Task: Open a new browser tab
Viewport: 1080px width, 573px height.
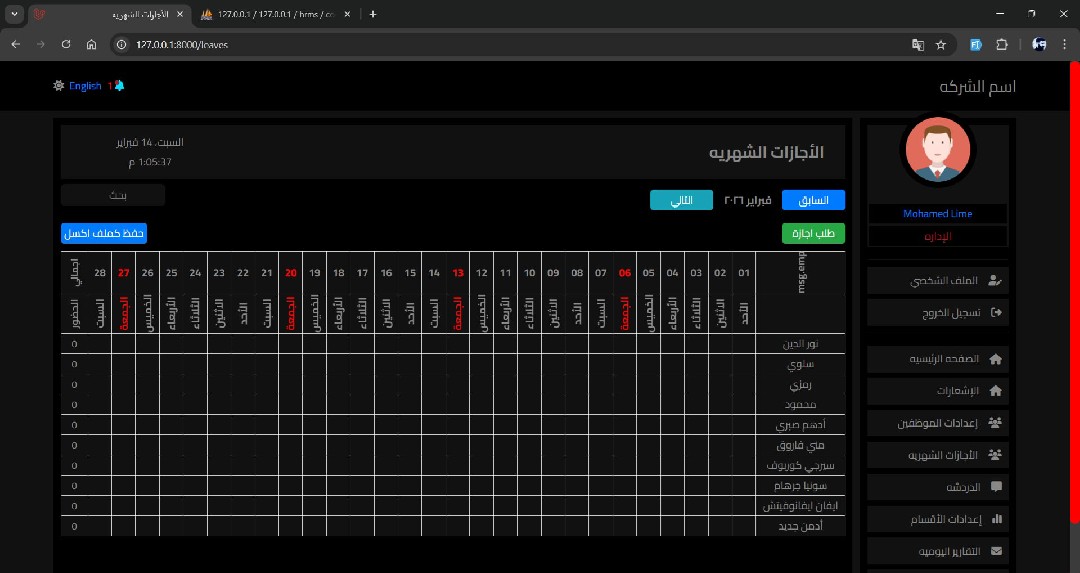Action: point(373,14)
